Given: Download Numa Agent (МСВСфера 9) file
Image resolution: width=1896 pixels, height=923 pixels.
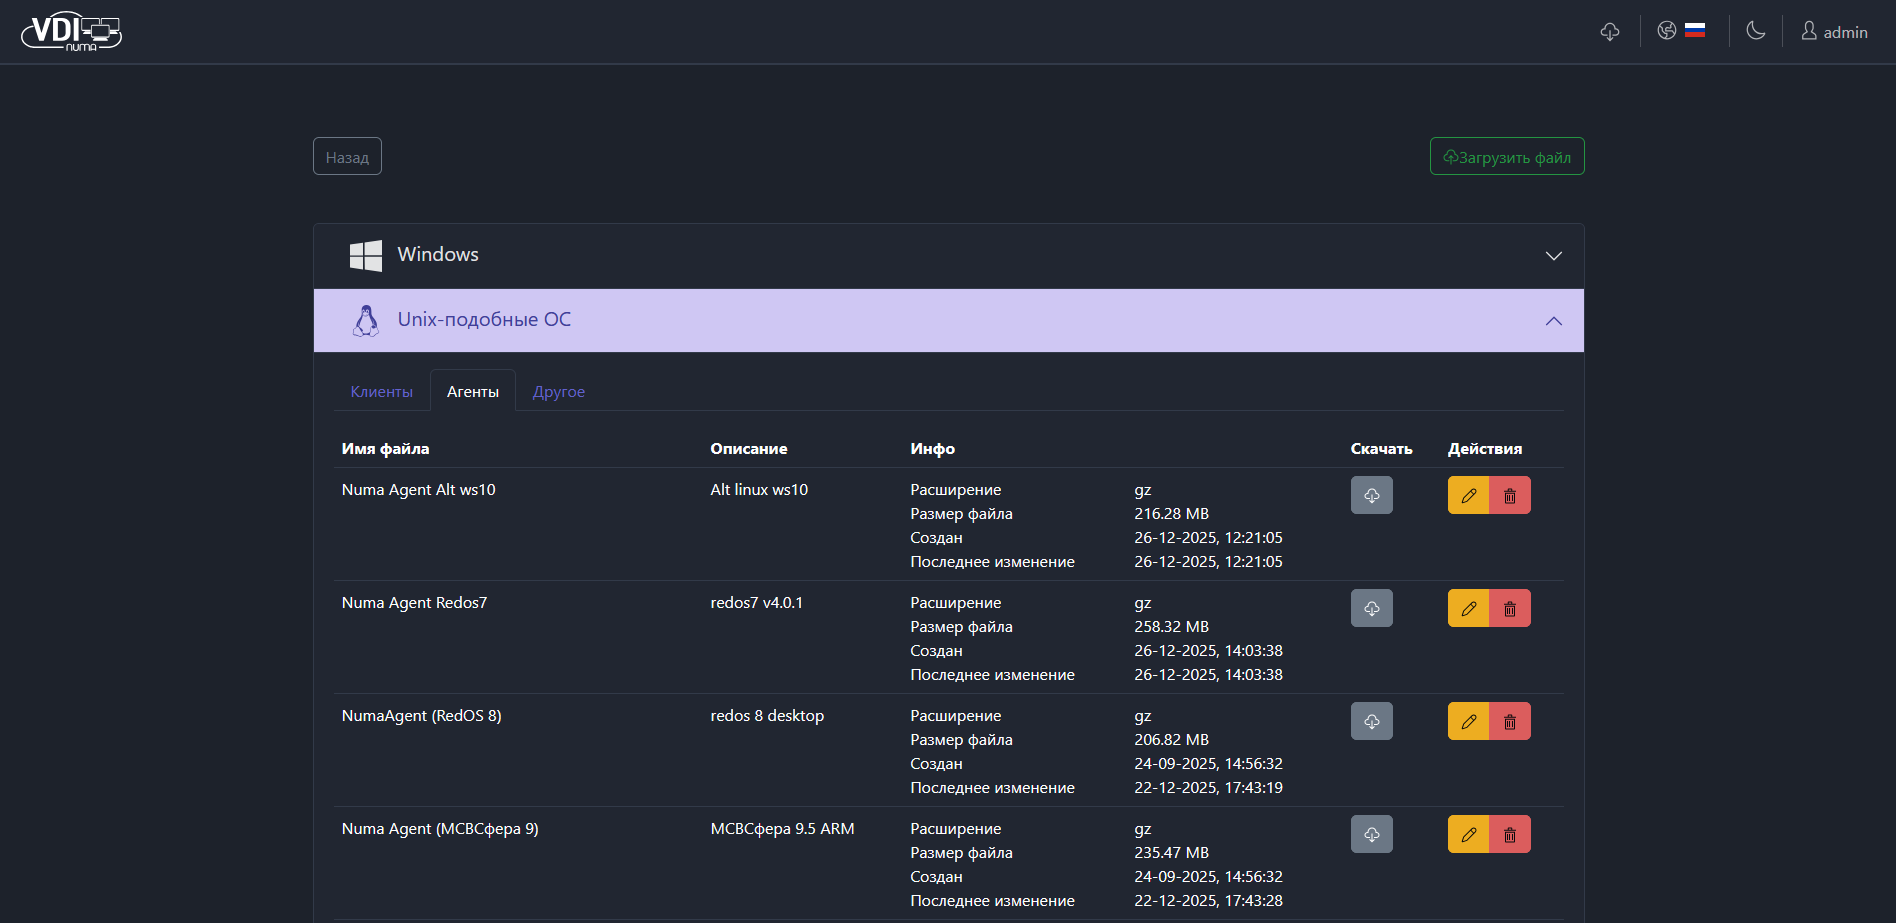Looking at the screenshot, I should point(1371,835).
